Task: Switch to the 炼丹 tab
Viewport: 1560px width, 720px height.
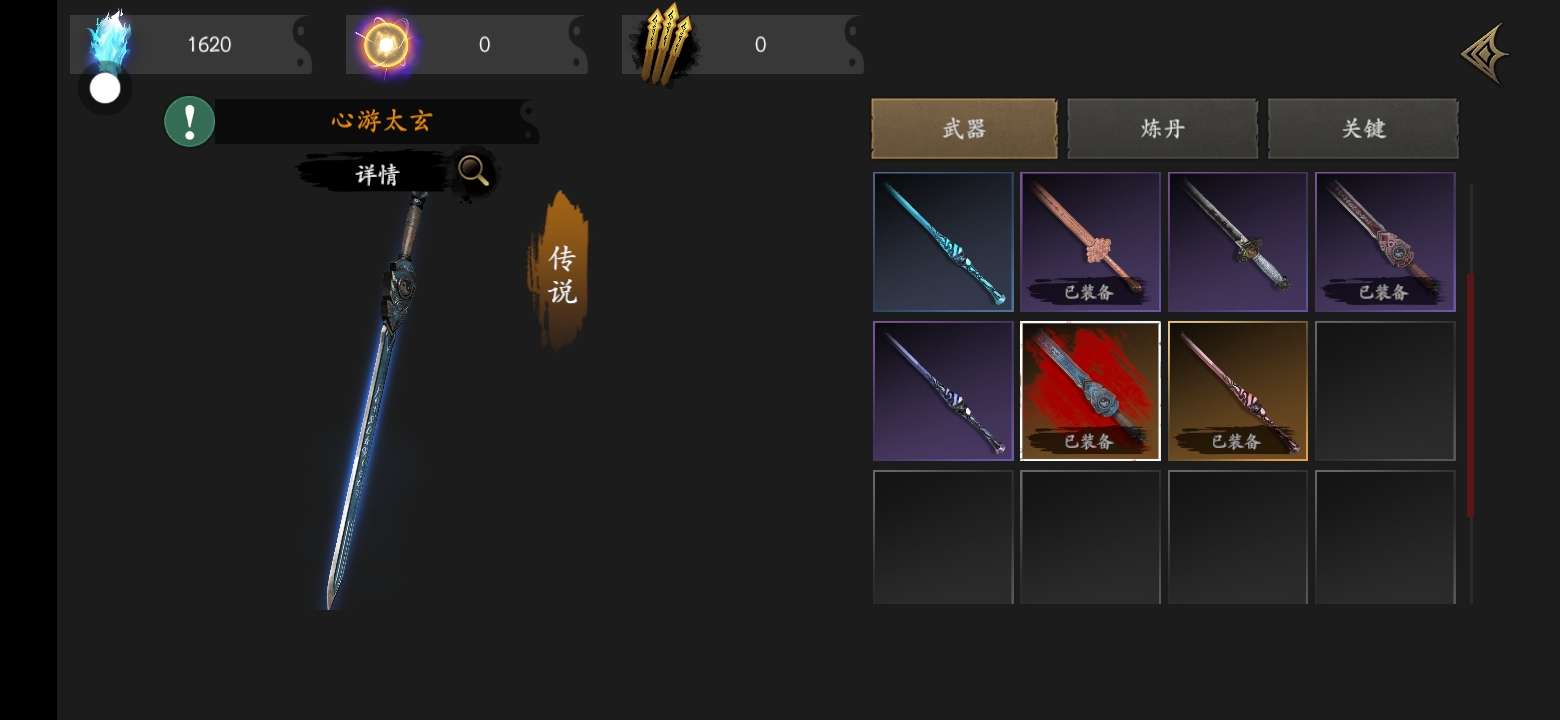Action: tap(1163, 128)
